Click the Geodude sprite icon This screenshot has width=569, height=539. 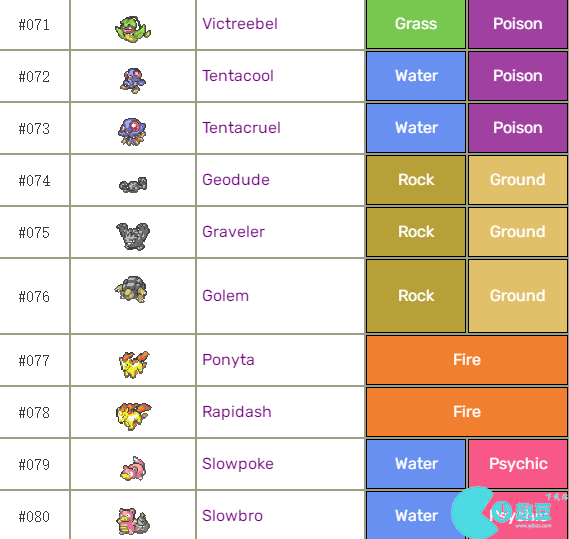[133, 185]
